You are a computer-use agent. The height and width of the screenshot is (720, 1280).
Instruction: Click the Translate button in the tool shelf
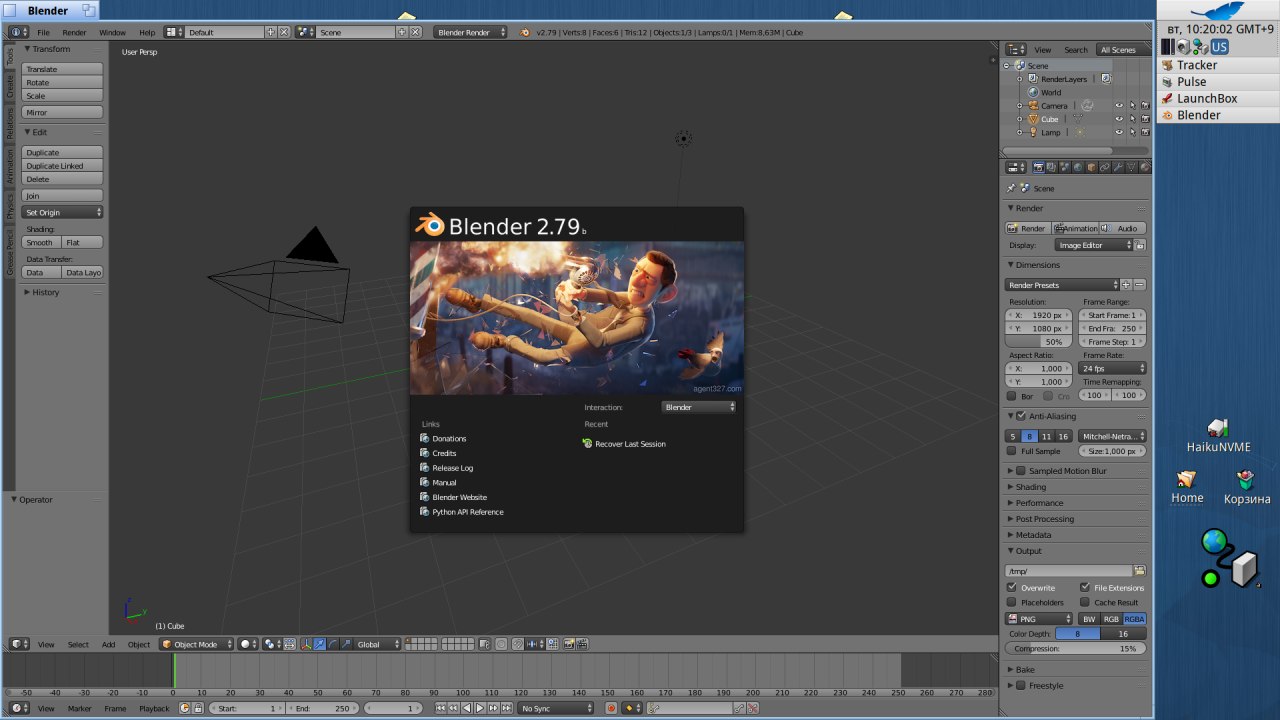(62, 69)
